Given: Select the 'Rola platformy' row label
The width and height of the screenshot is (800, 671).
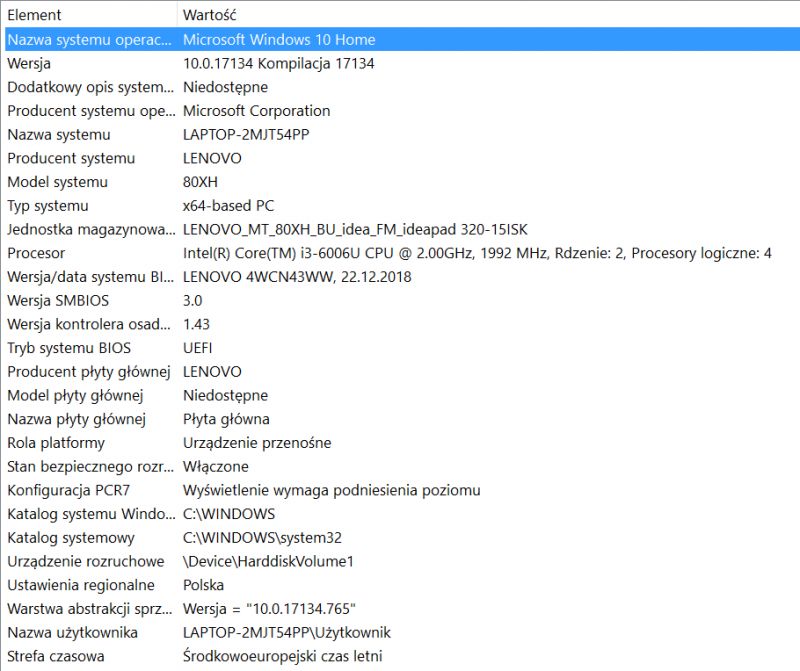Looking at the screenshot, I should point(56,443).
